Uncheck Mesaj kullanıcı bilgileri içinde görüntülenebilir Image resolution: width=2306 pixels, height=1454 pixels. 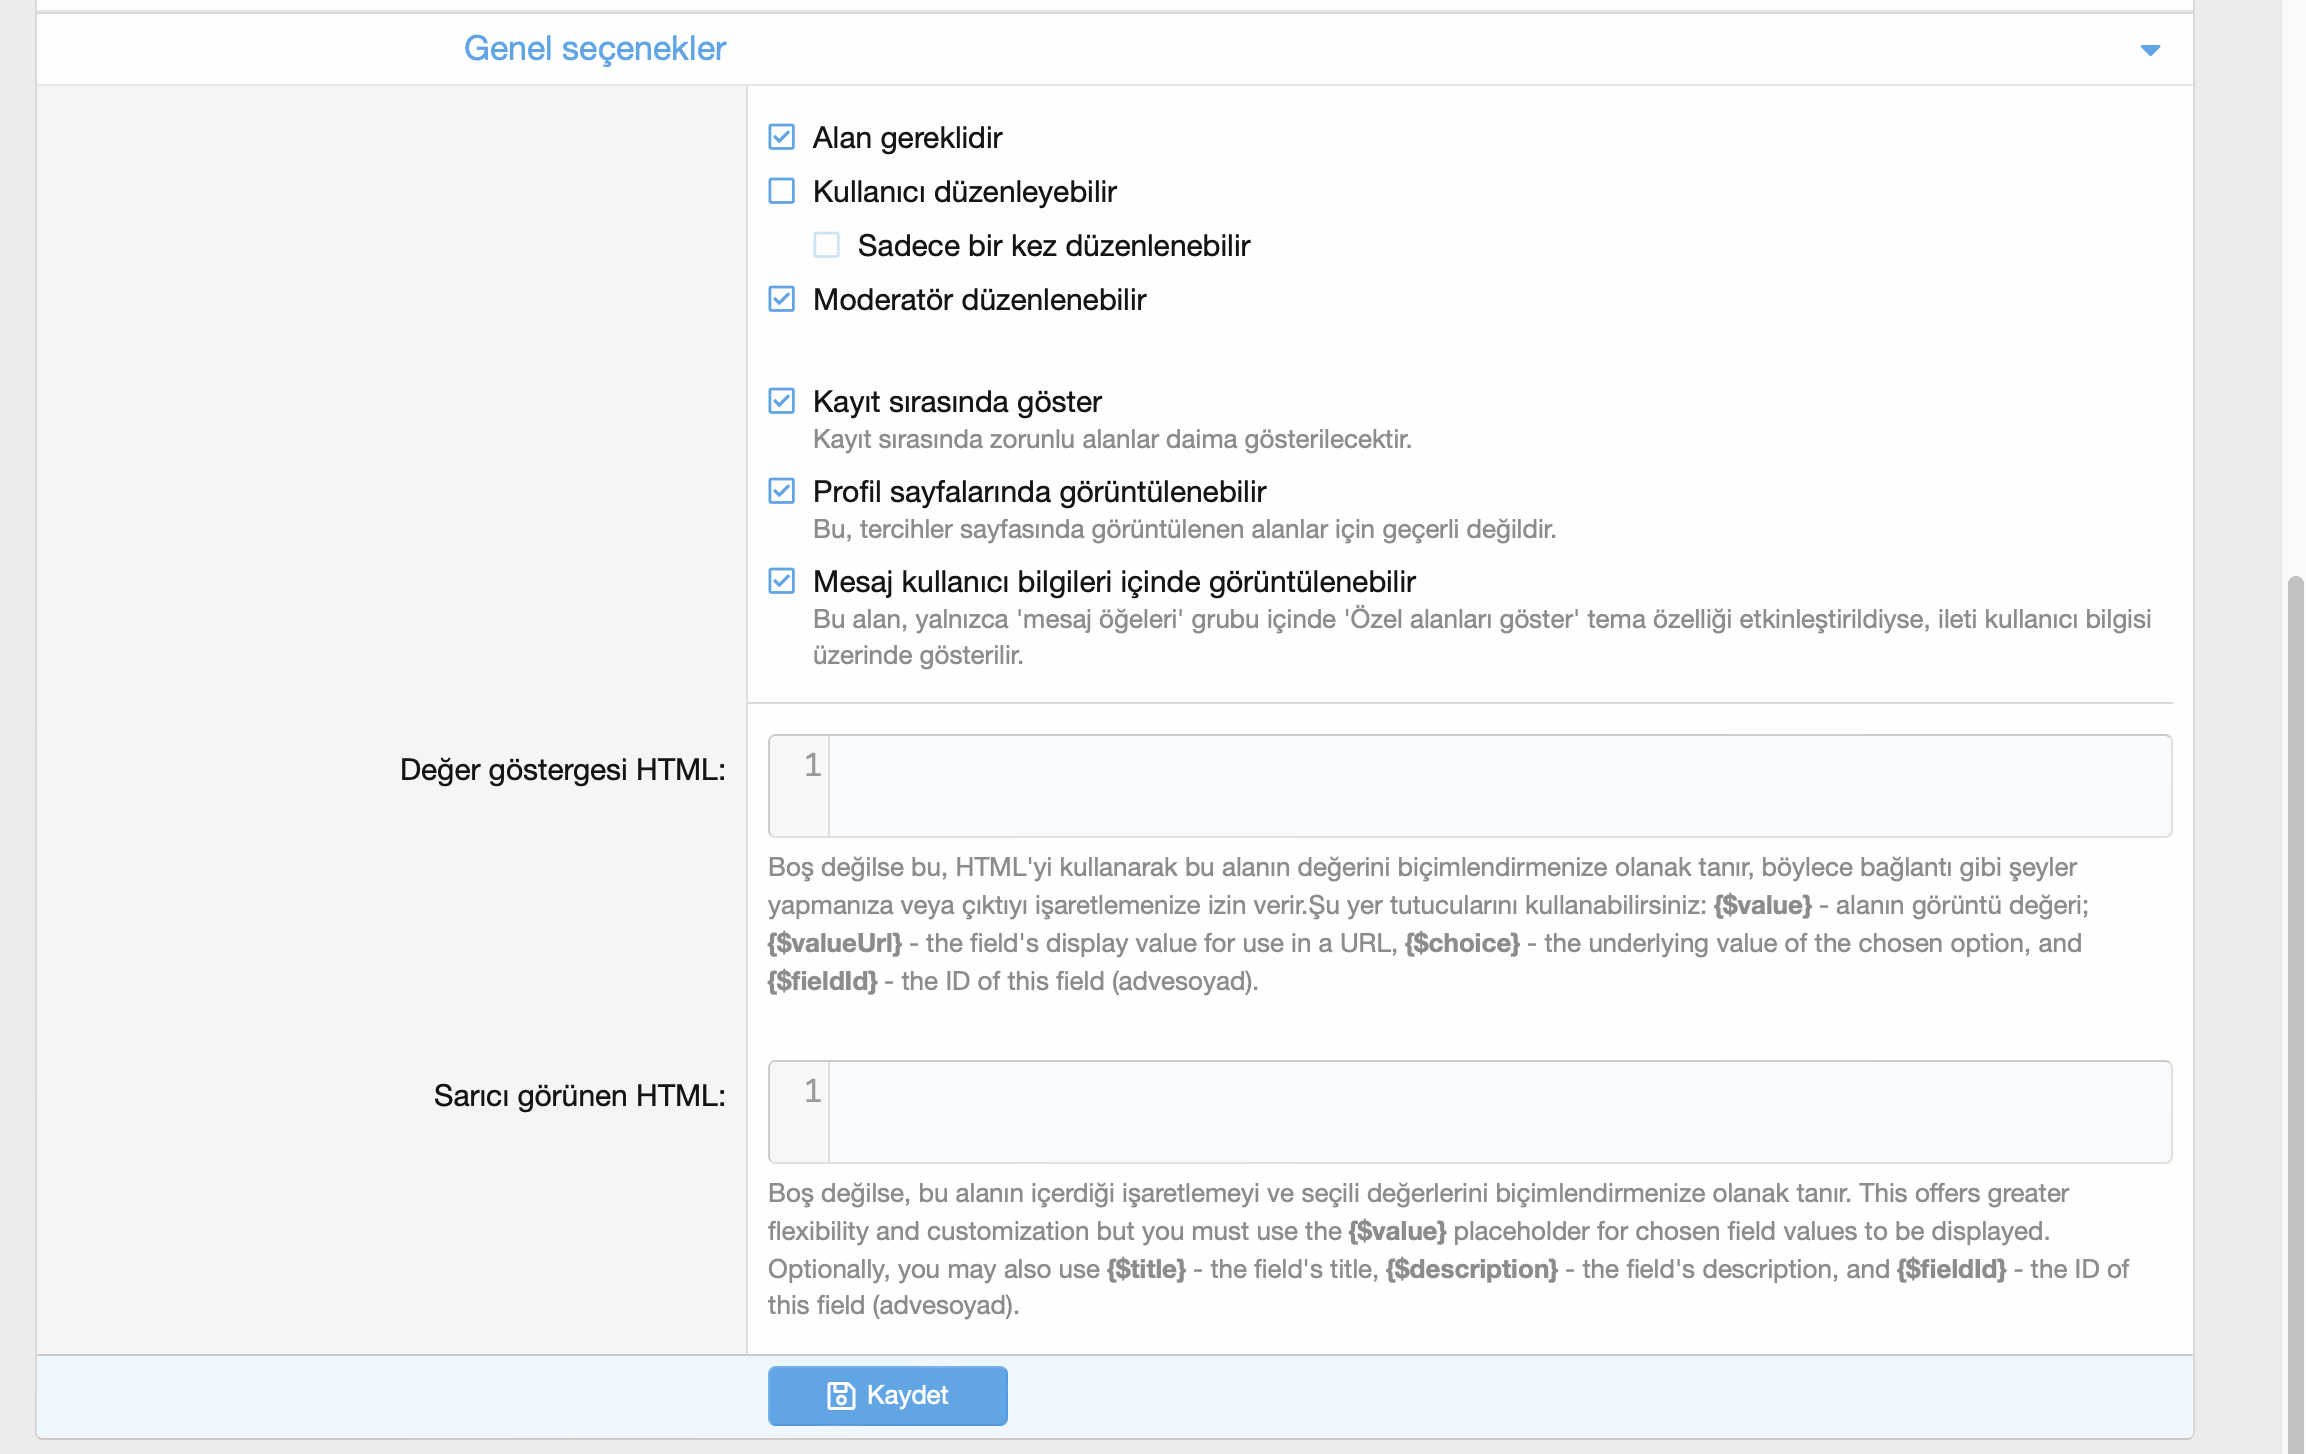[x=782, y=581]
